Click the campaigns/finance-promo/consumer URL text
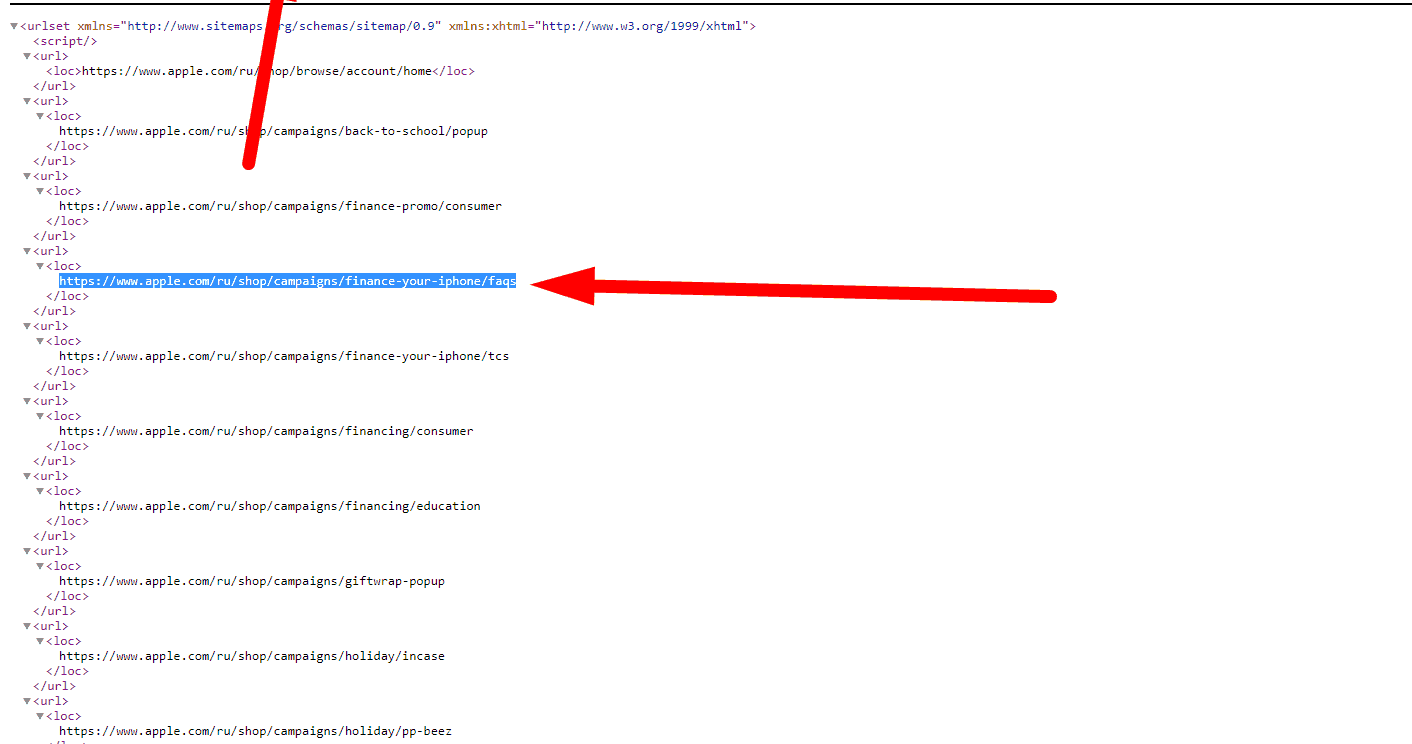The width and height of the screenshot is (1412, 744). (x=280, y=206)
